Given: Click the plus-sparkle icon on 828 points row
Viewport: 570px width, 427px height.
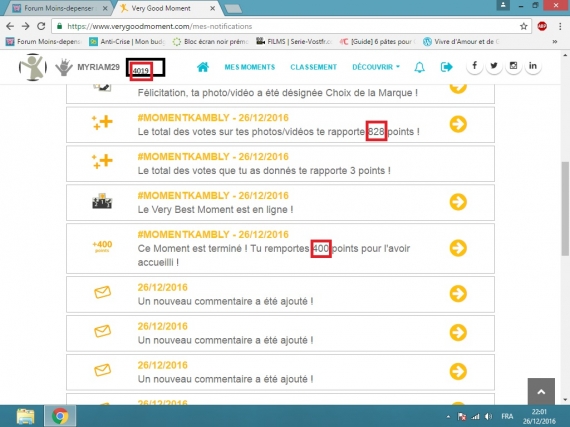Looking at the screenshot, I should pyautogui.click(x=102, y=122).
